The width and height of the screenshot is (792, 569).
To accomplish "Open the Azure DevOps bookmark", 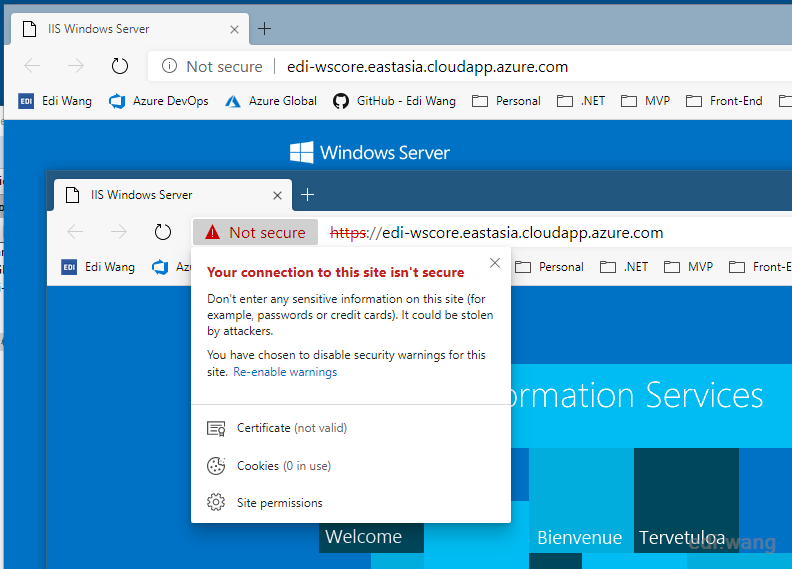I will click(x=159, y=101).
